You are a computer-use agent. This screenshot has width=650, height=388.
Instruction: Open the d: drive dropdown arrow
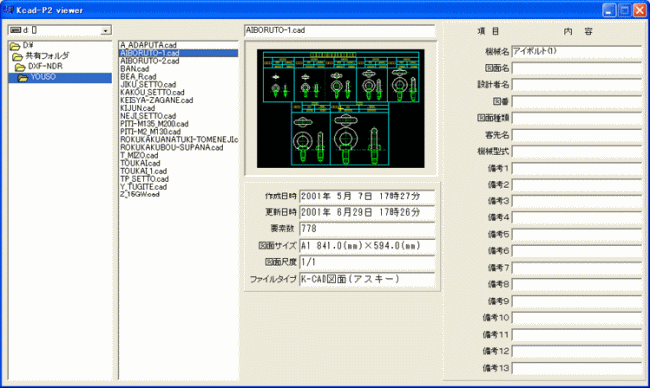106,30
